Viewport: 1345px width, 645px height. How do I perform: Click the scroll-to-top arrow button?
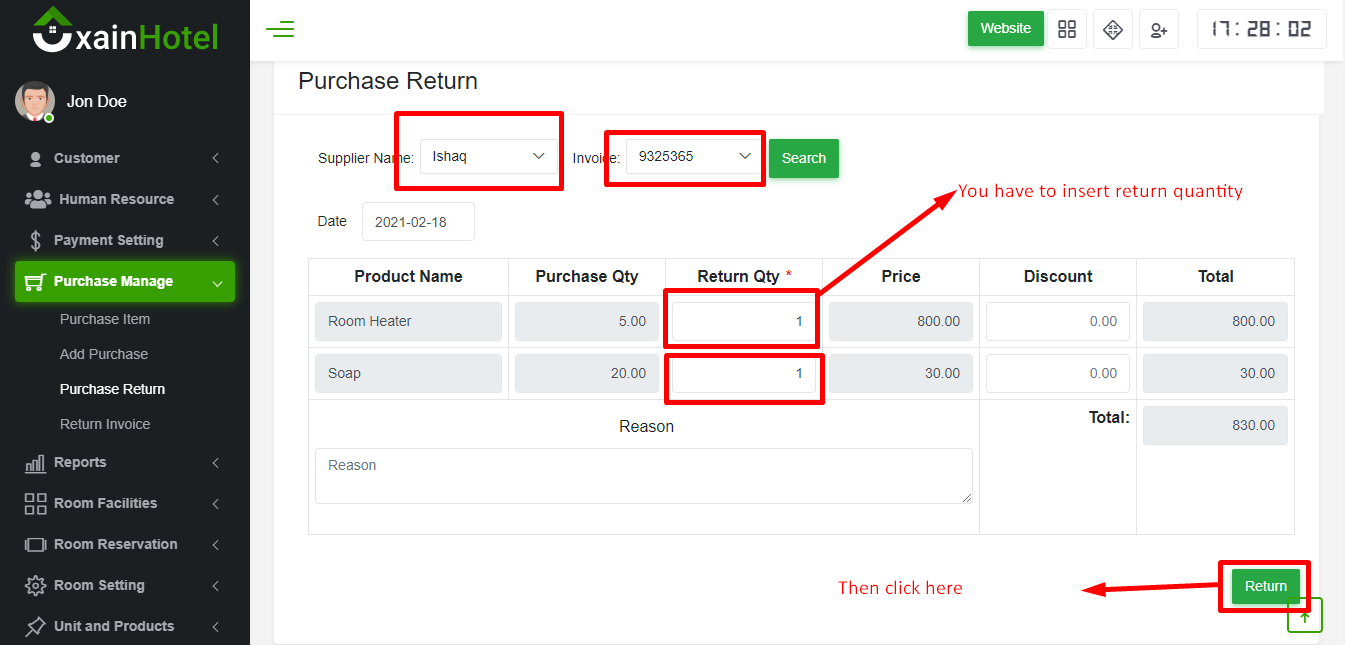pos(1304,616)
